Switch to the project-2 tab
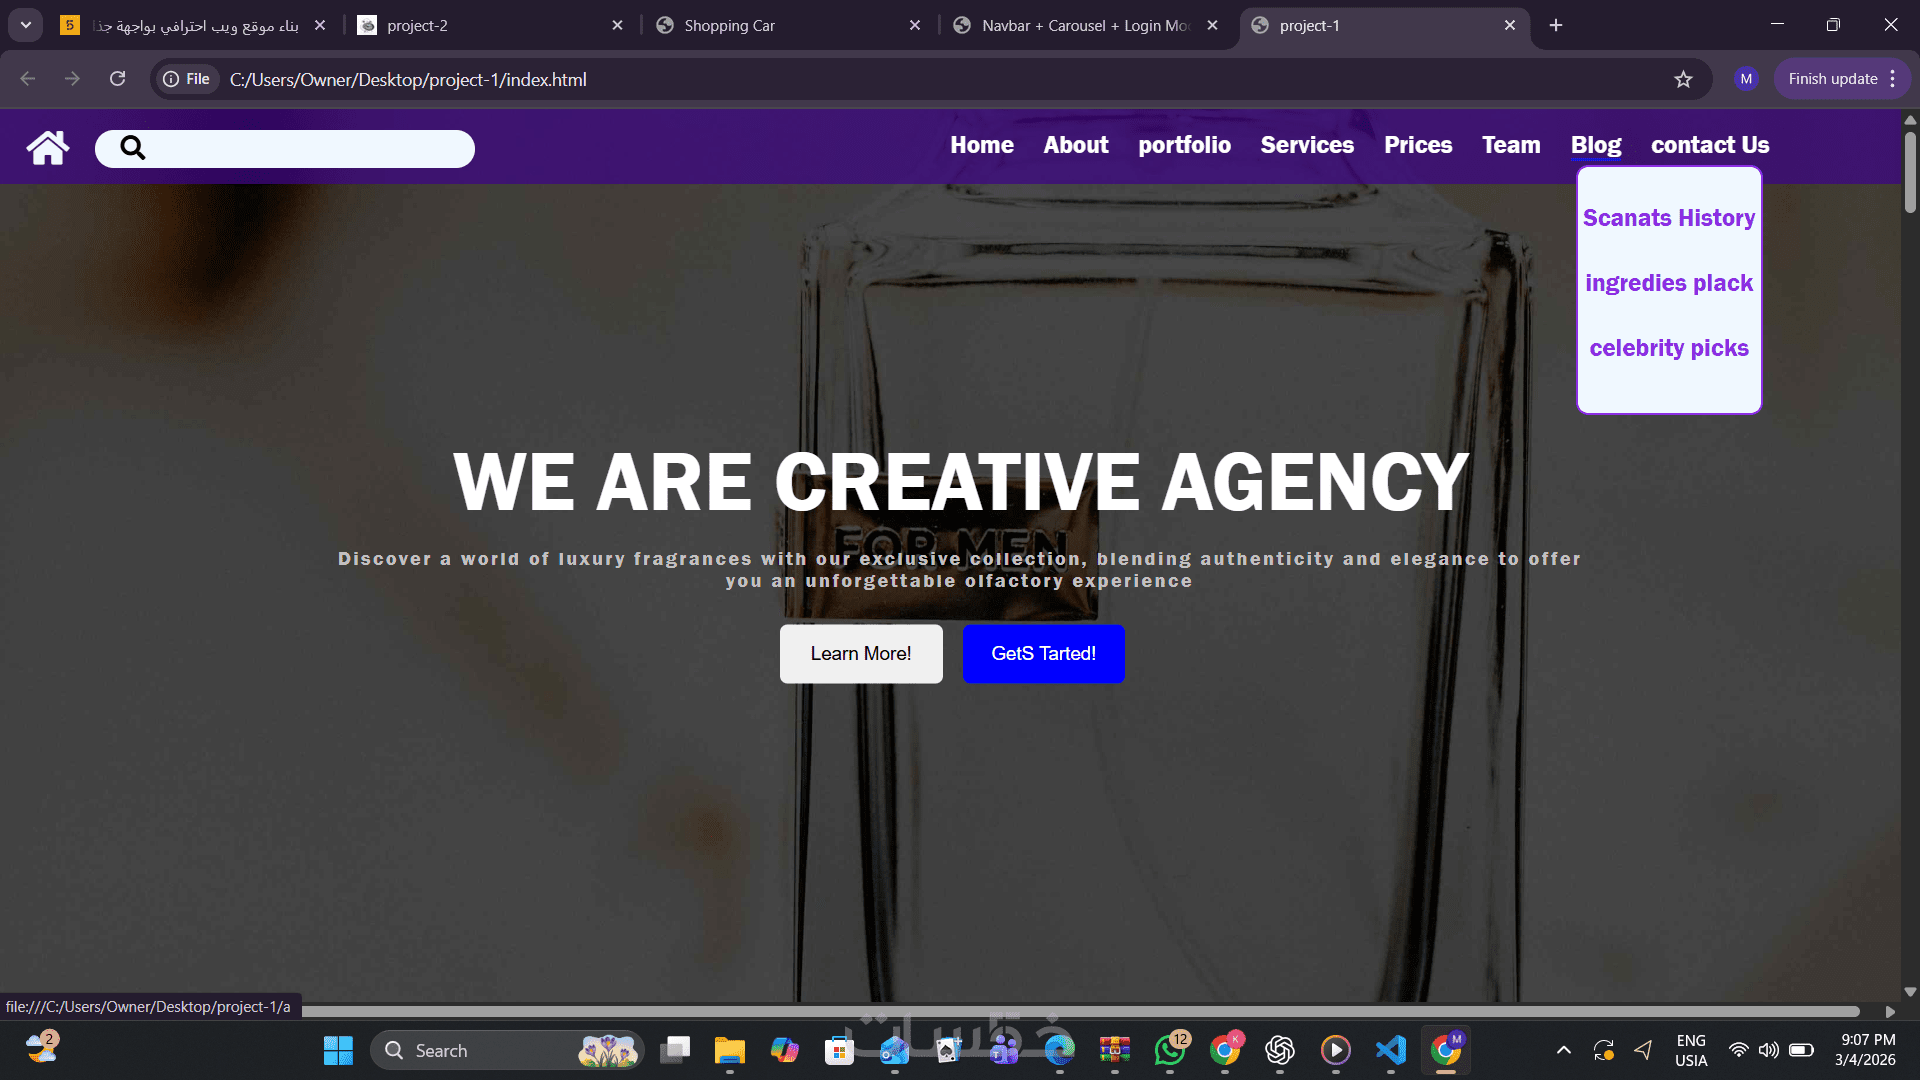 490,25
